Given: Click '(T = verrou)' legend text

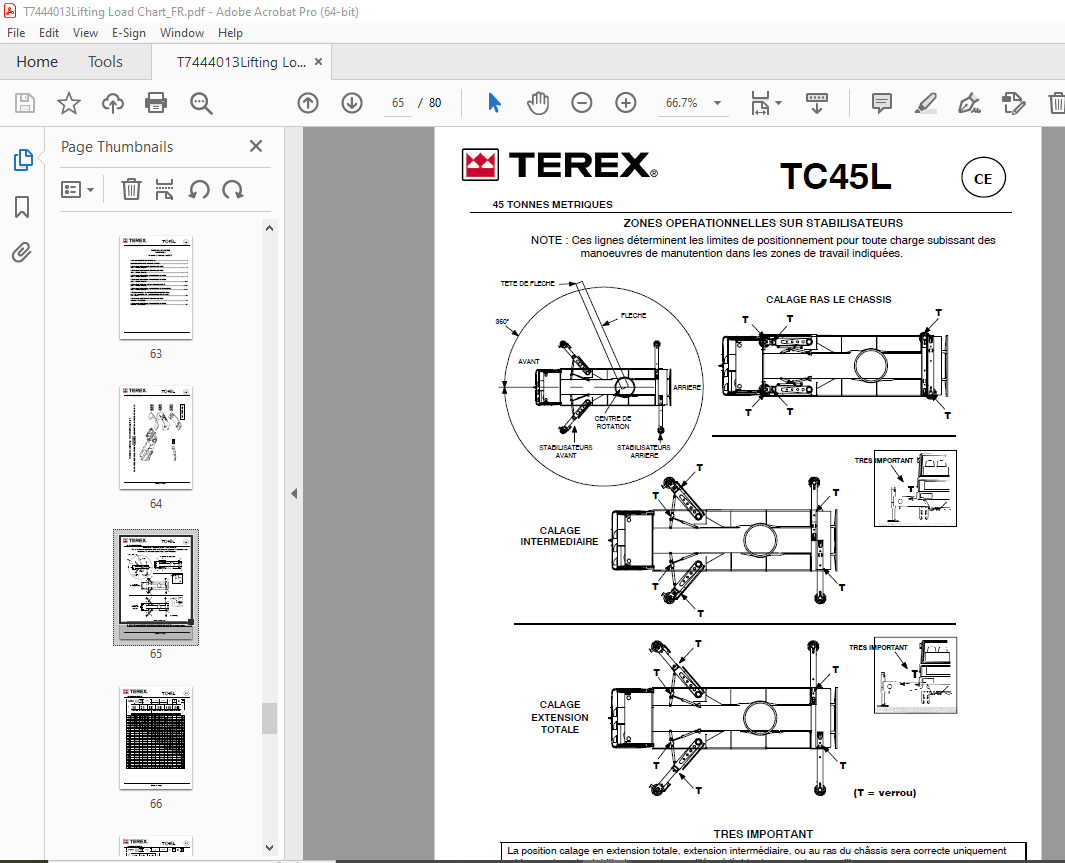Looking at the screenshot, I should [884, 792].
